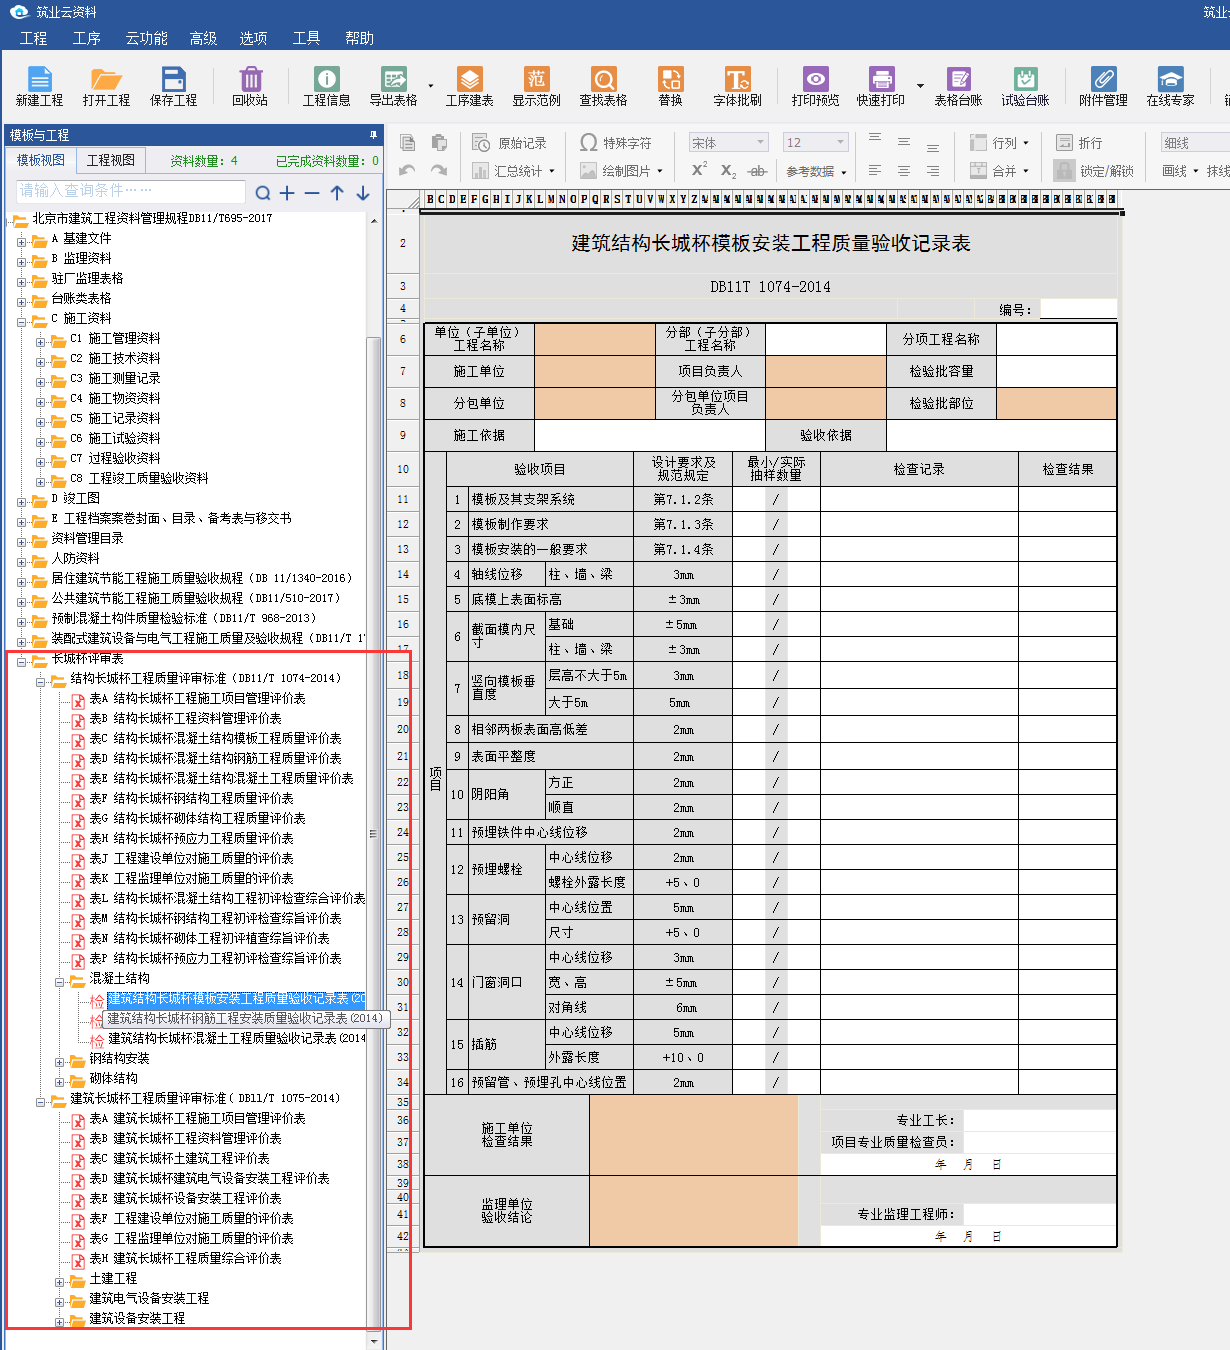
Task: Open the 试验台账 test ledger
Action: (1025, 86)
